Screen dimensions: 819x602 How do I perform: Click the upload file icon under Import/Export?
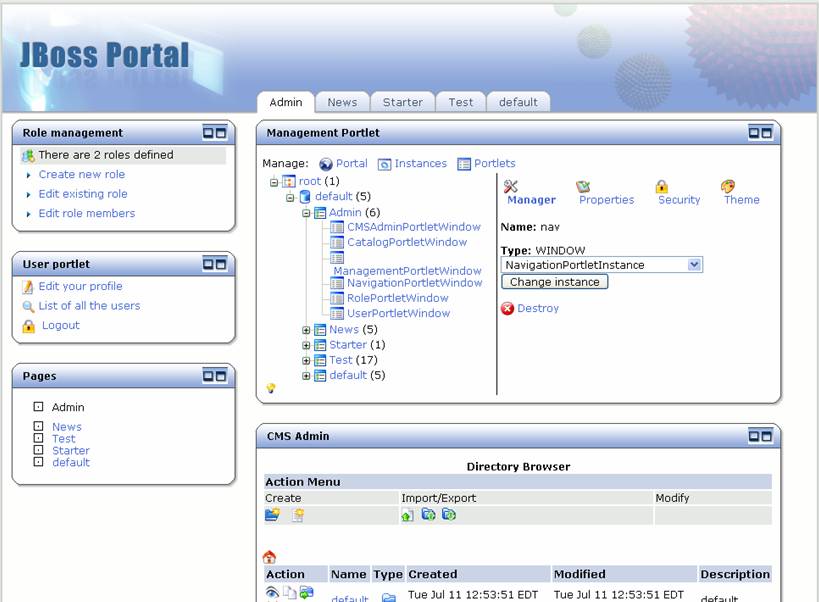tap(407, 515)
